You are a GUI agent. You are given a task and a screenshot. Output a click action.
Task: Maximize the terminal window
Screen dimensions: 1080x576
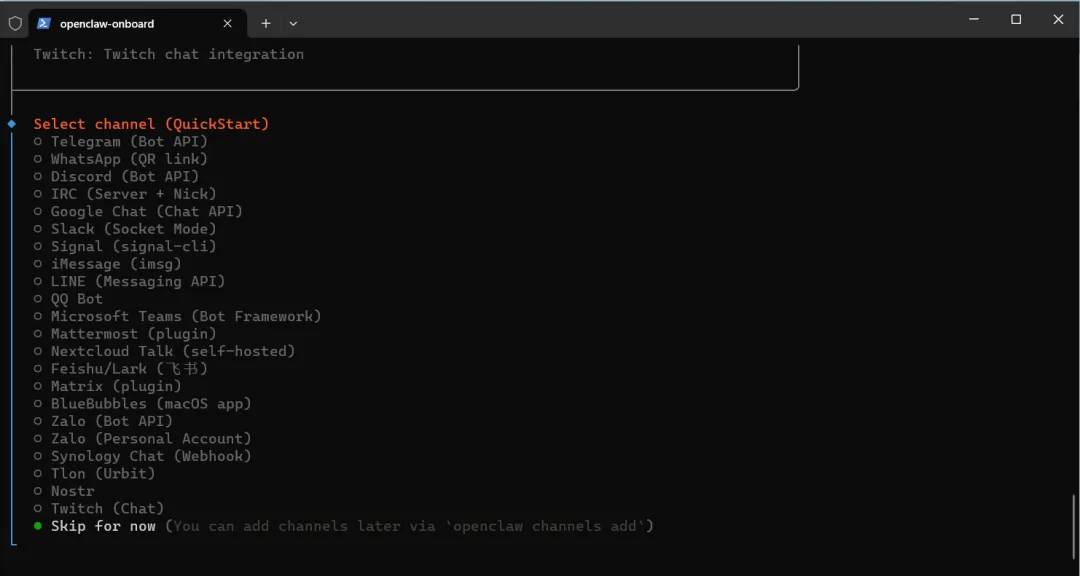click(x=1016, y=19)
